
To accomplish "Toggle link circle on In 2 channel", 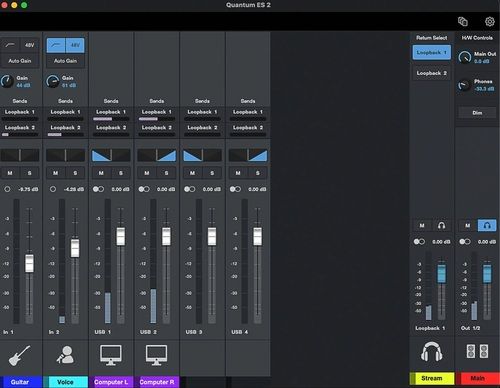I will coord(53,189).
